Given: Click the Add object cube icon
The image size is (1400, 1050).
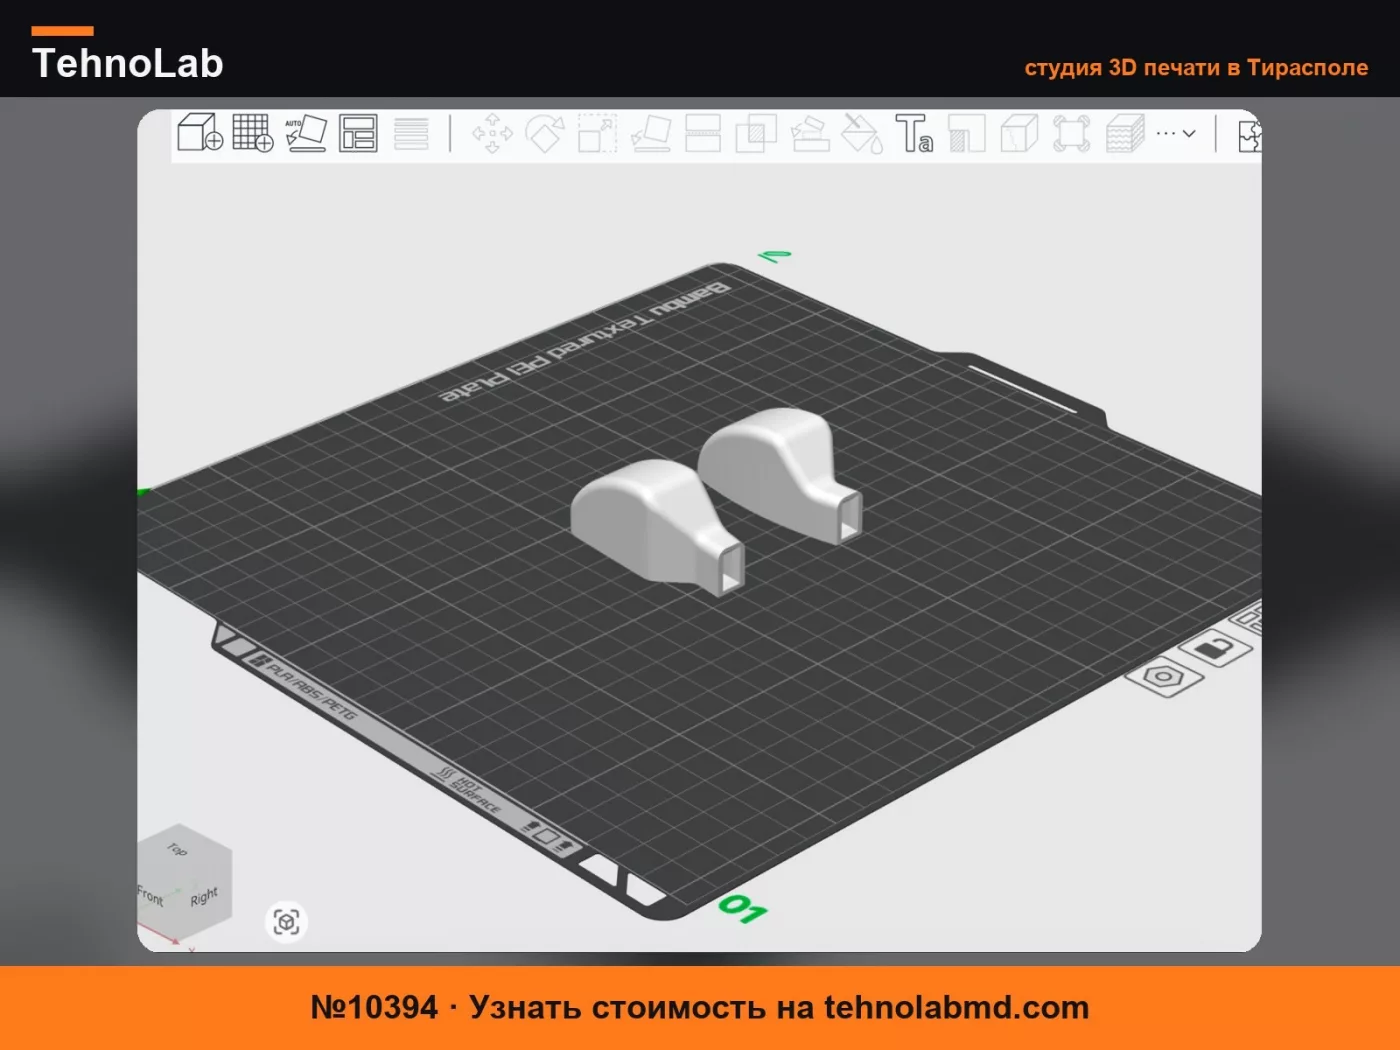Looking at the screenshot, I should coord(200,132).
